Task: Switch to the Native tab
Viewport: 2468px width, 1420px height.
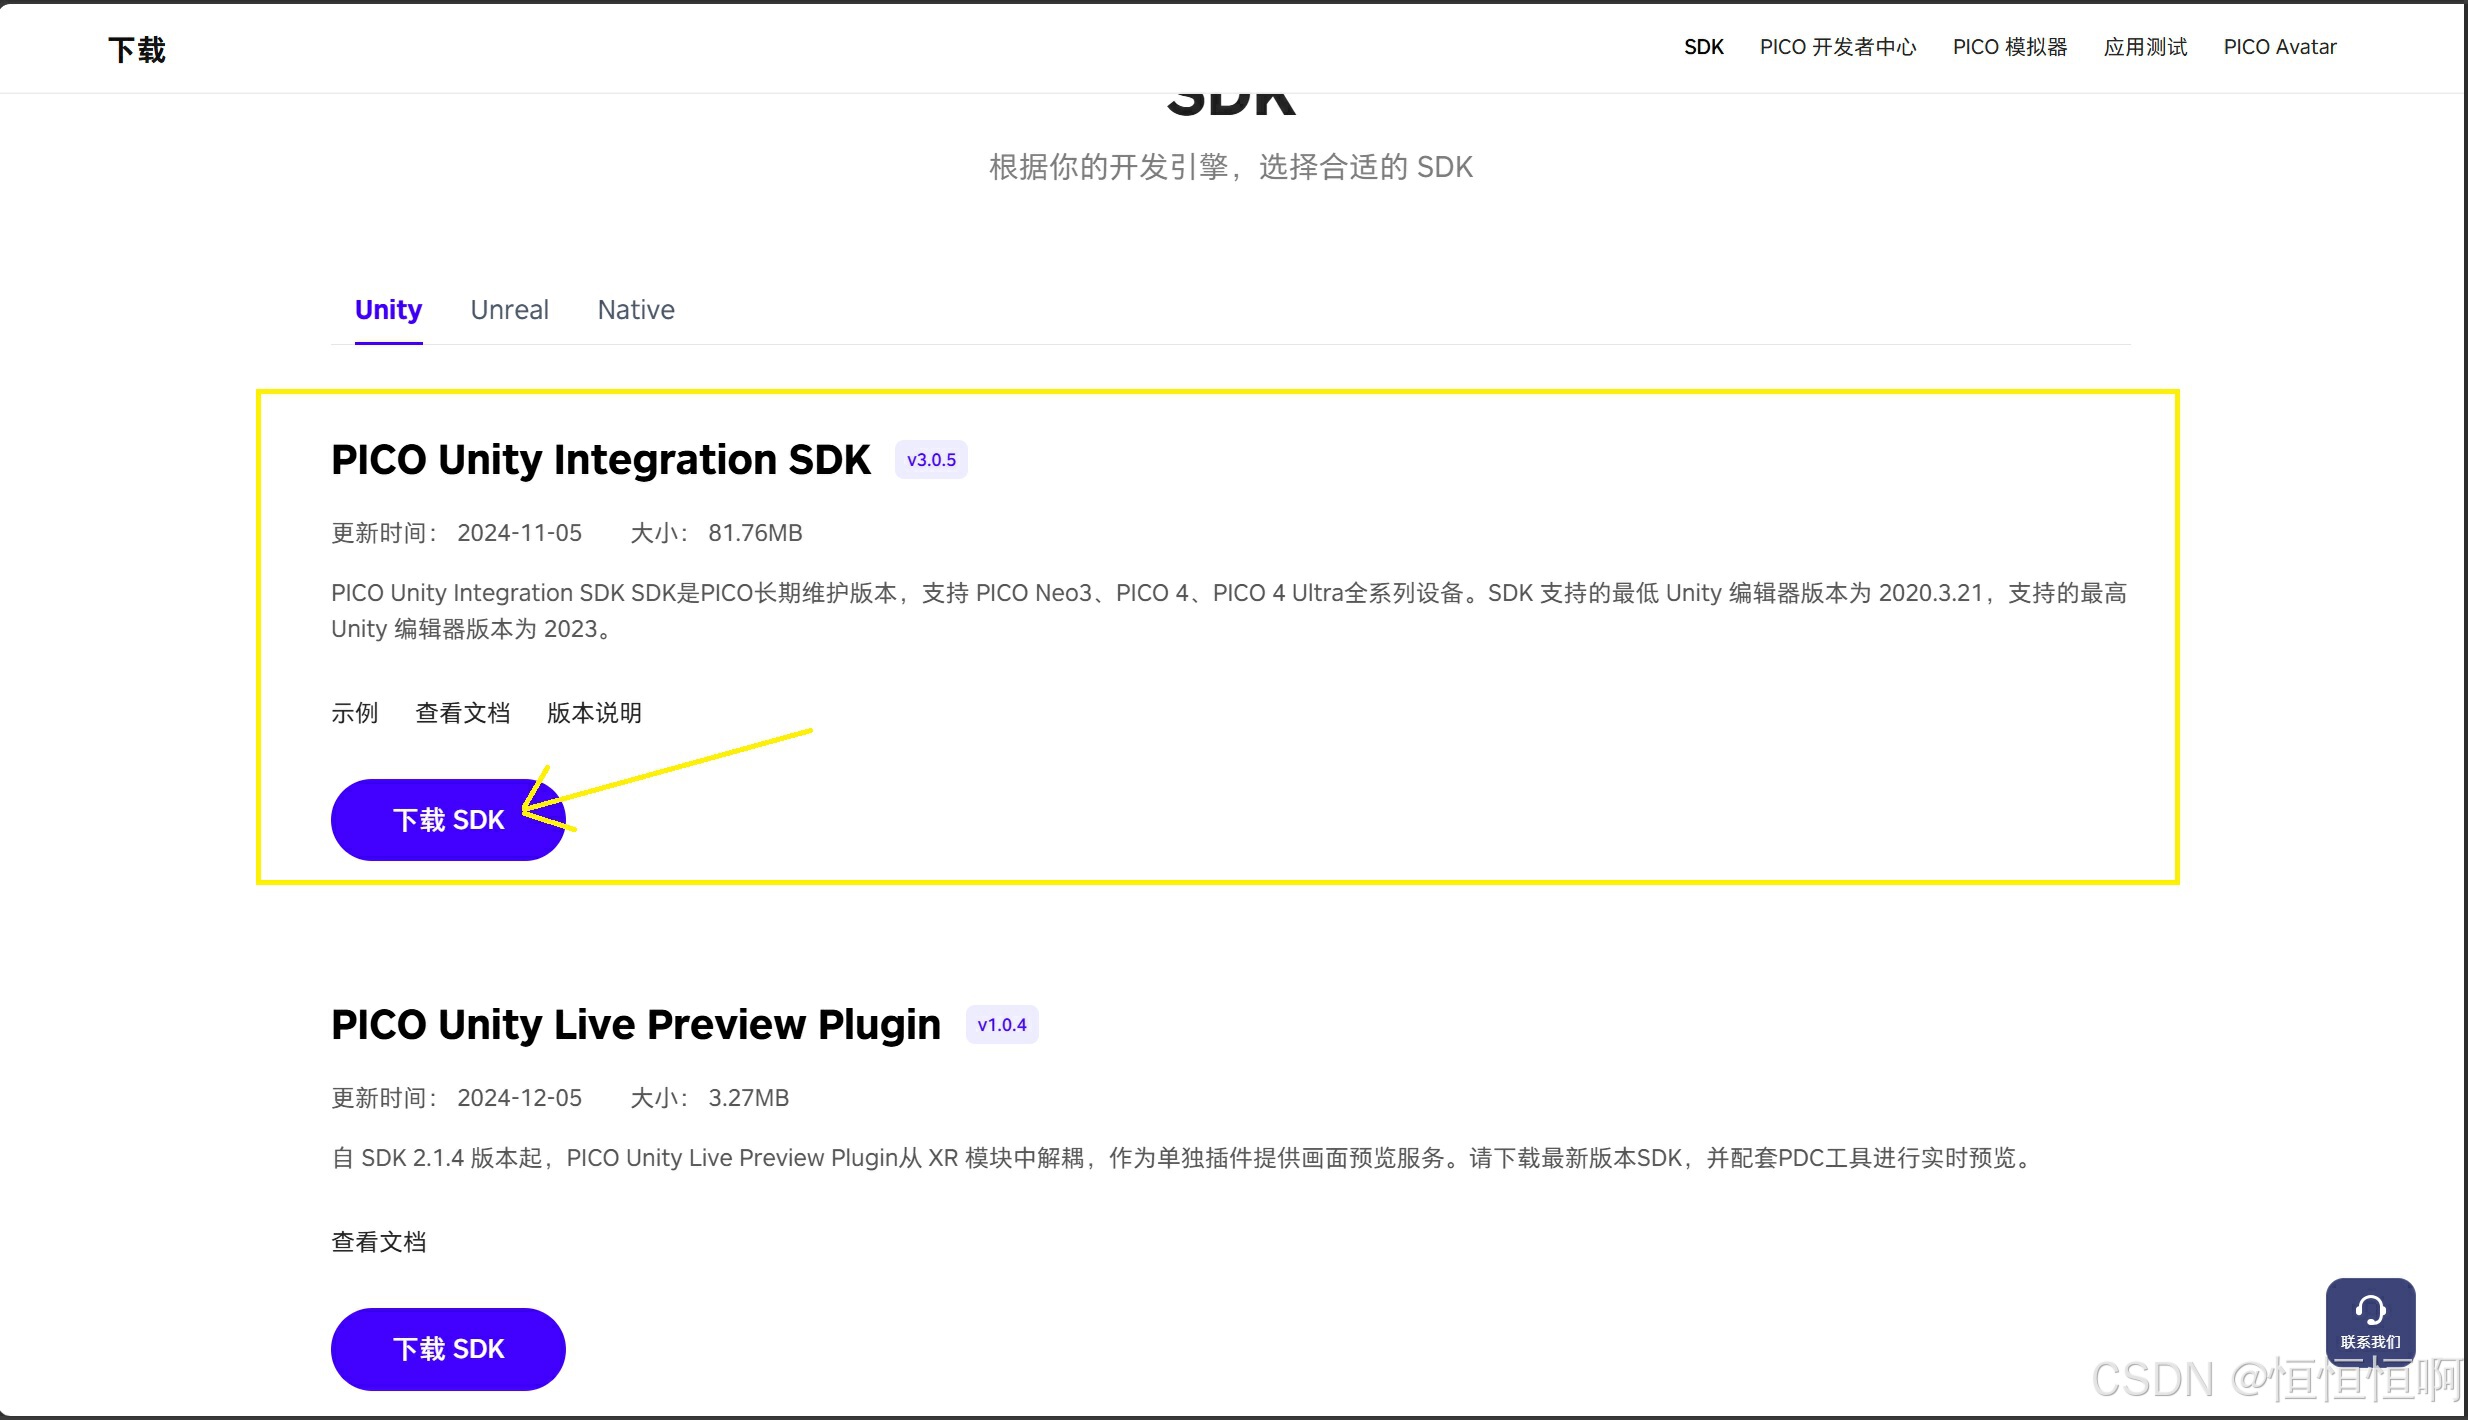Action: pyautogui.click(x=635, y=310)
